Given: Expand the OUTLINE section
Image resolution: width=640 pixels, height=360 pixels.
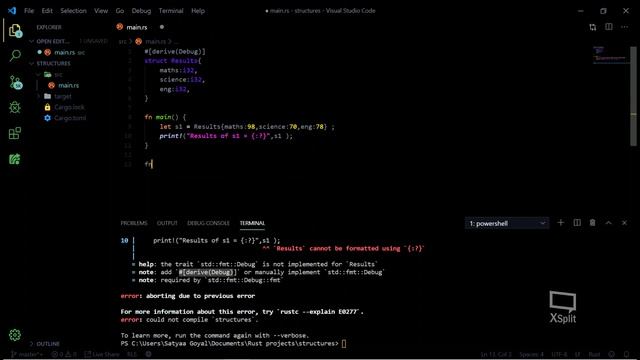Looking at the screenshot, I should pyautogui.click(x=48, y=344).
